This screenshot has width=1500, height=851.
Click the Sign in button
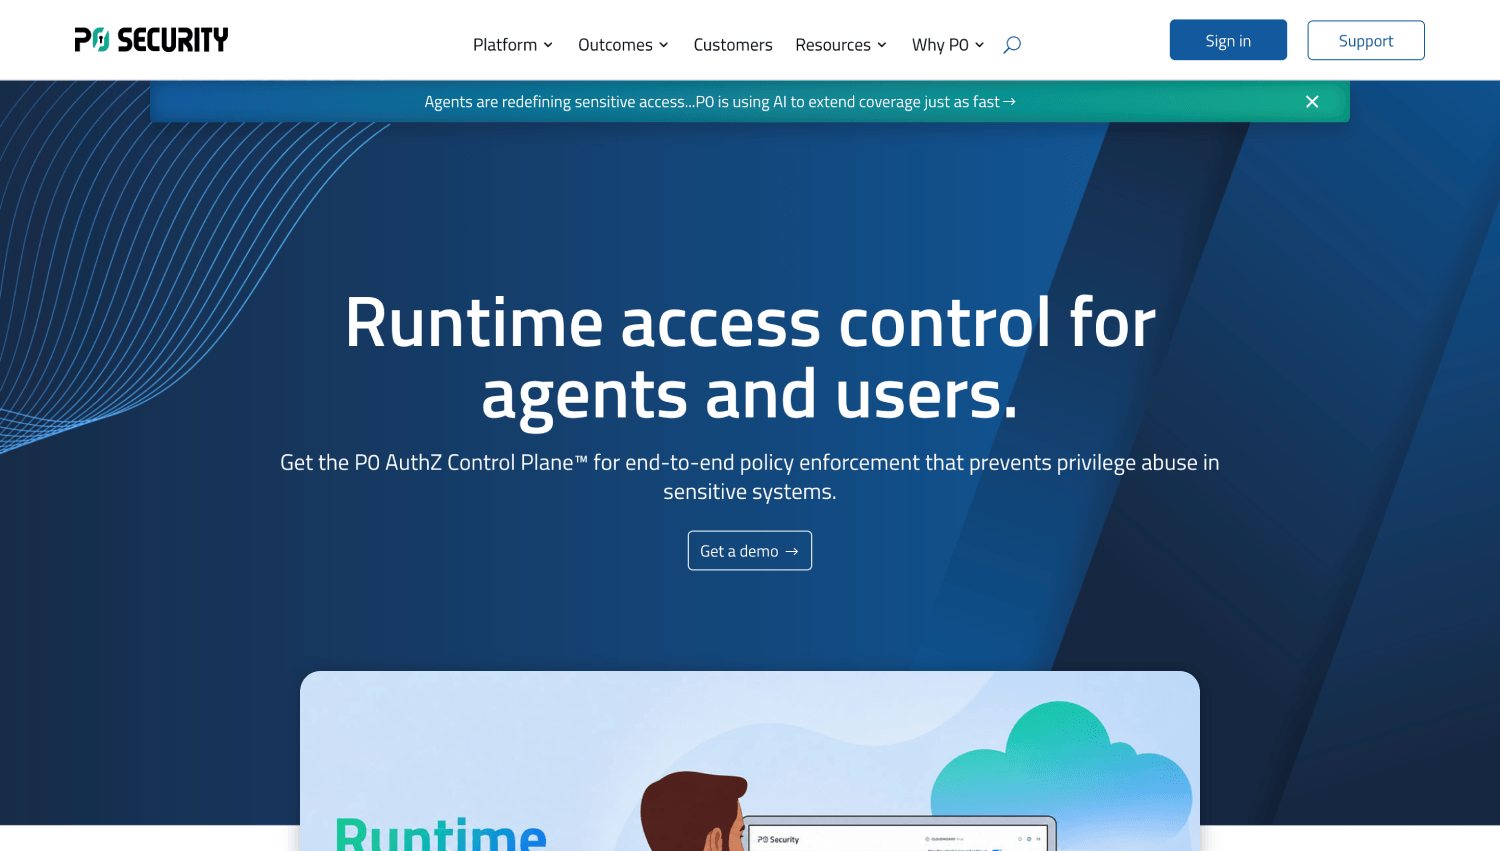[1228, 40]
